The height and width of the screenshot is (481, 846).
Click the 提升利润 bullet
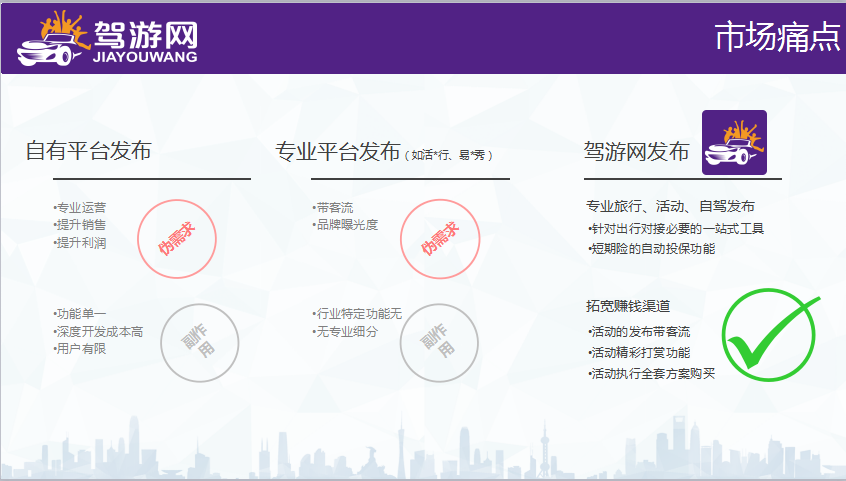tap(80, 243)
